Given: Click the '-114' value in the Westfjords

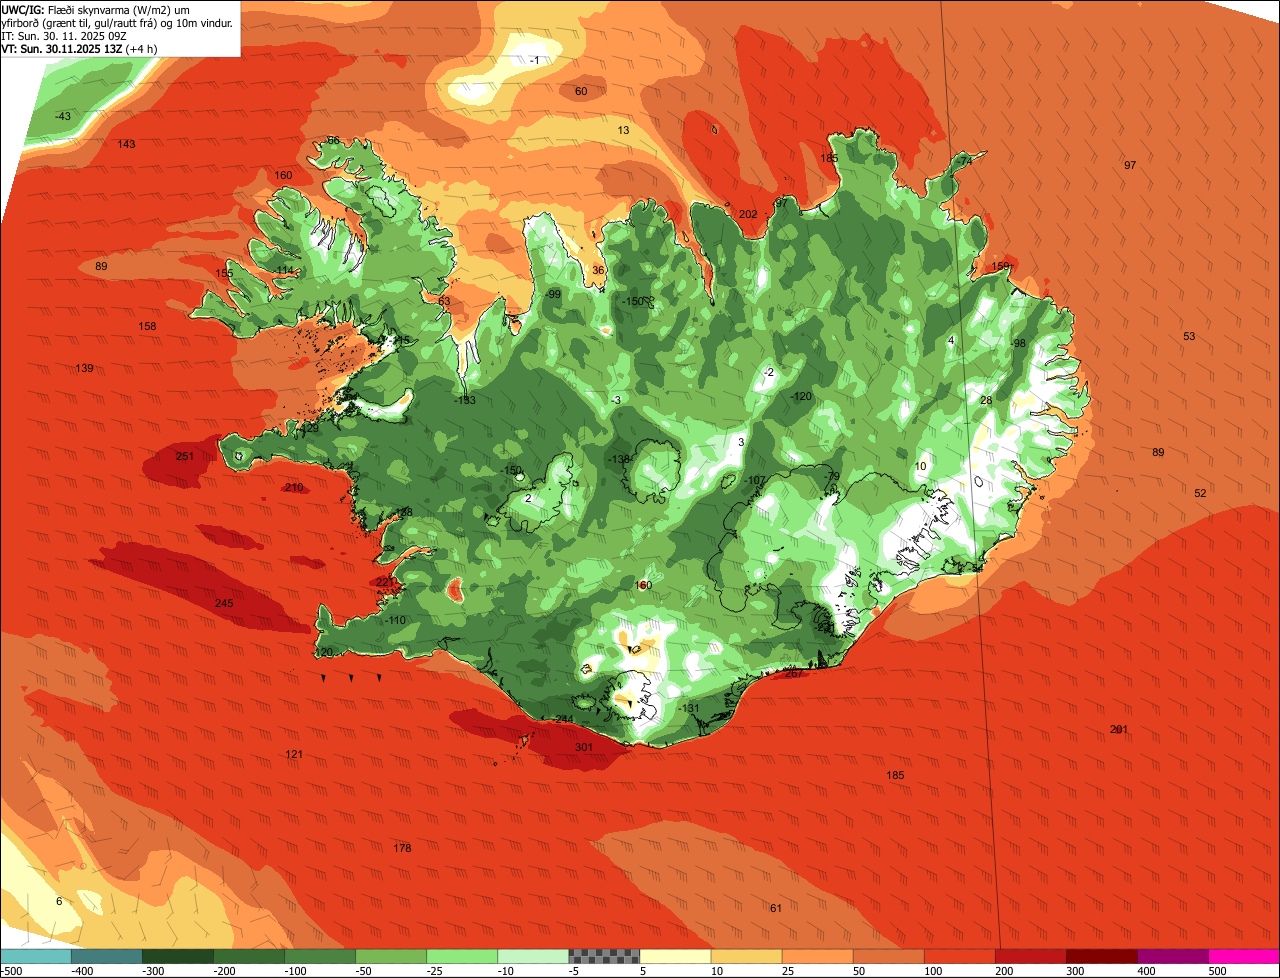Looking at the screenshot, I should [x=285, y=270].
